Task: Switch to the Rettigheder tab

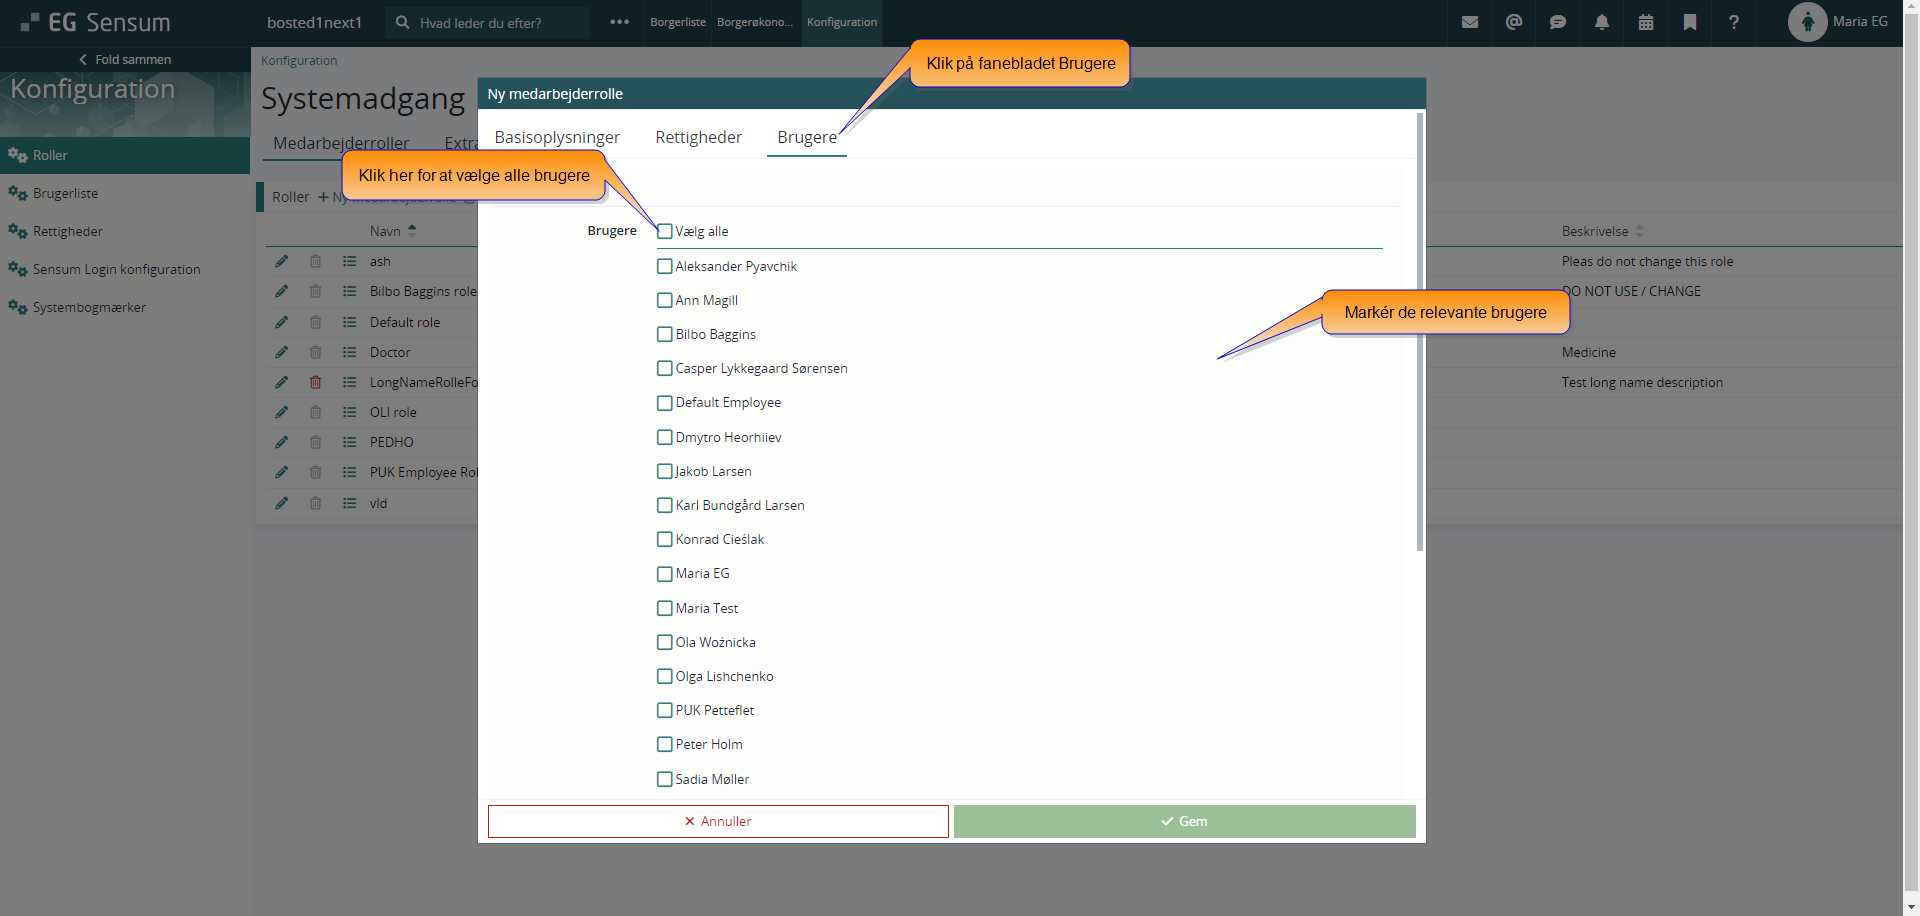Action: click(698, 137)
